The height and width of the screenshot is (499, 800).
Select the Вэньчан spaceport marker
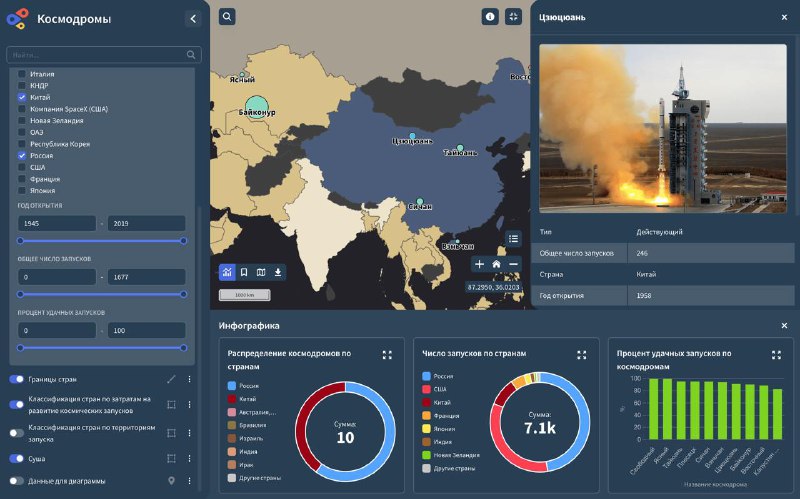click(x=457, y=241)
